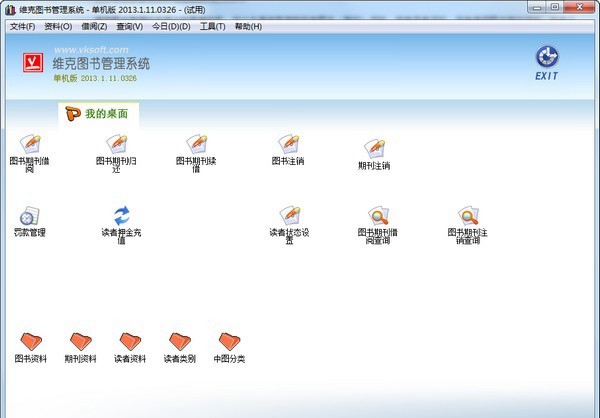
Task: Click the www.vksoft.com website text
Action: click(x=91, y=50)
